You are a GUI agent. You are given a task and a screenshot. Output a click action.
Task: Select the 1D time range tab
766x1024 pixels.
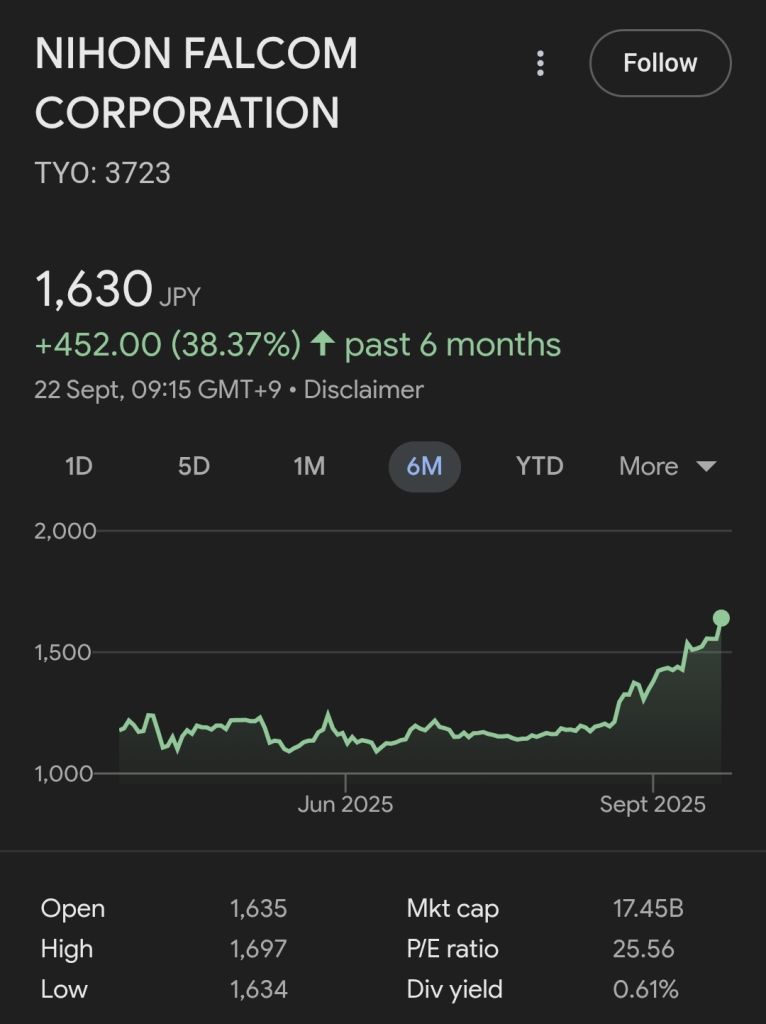click(x=78, y=466)
